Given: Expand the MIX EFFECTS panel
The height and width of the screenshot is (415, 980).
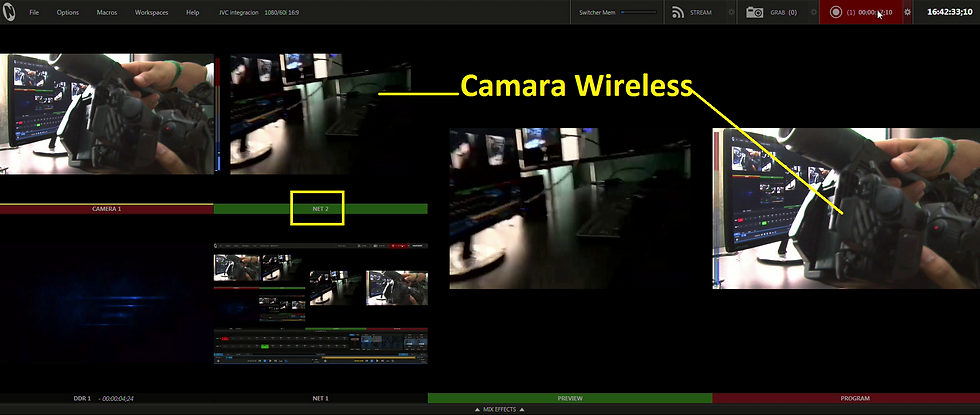Looking at the screenshot, I should click(x=499, y=409).
